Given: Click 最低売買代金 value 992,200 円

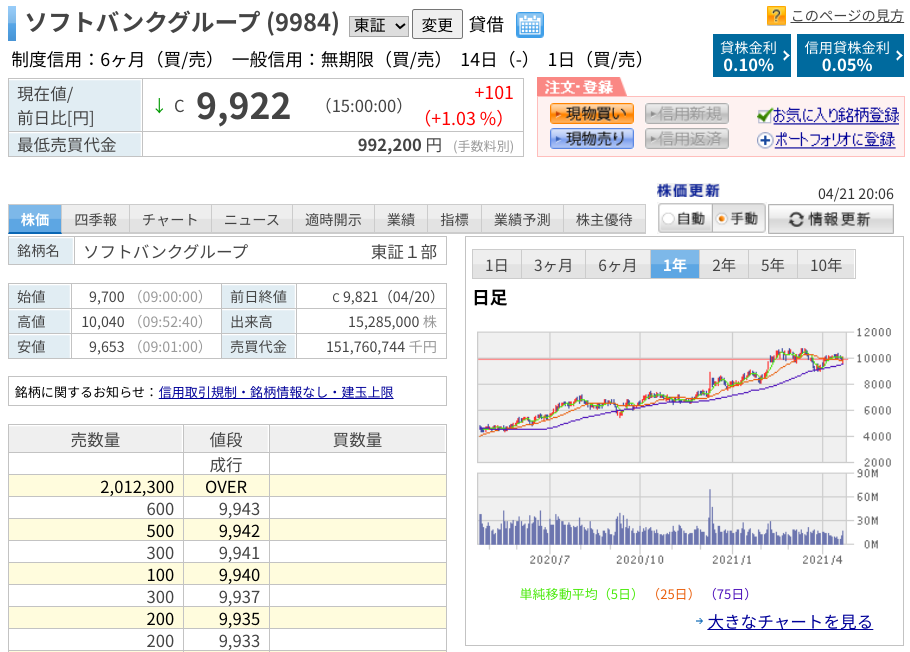Looking at the screenshot, I should [399, 145].
